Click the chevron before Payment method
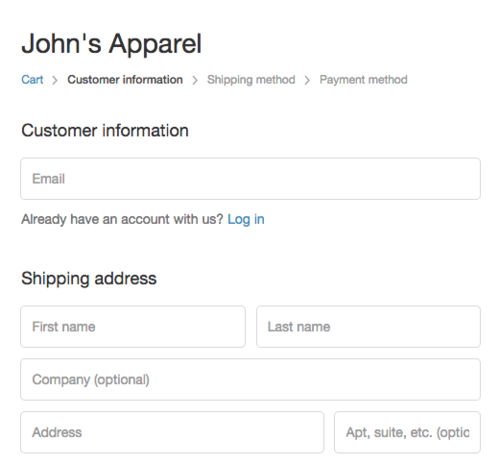 [x=307, y=80]
